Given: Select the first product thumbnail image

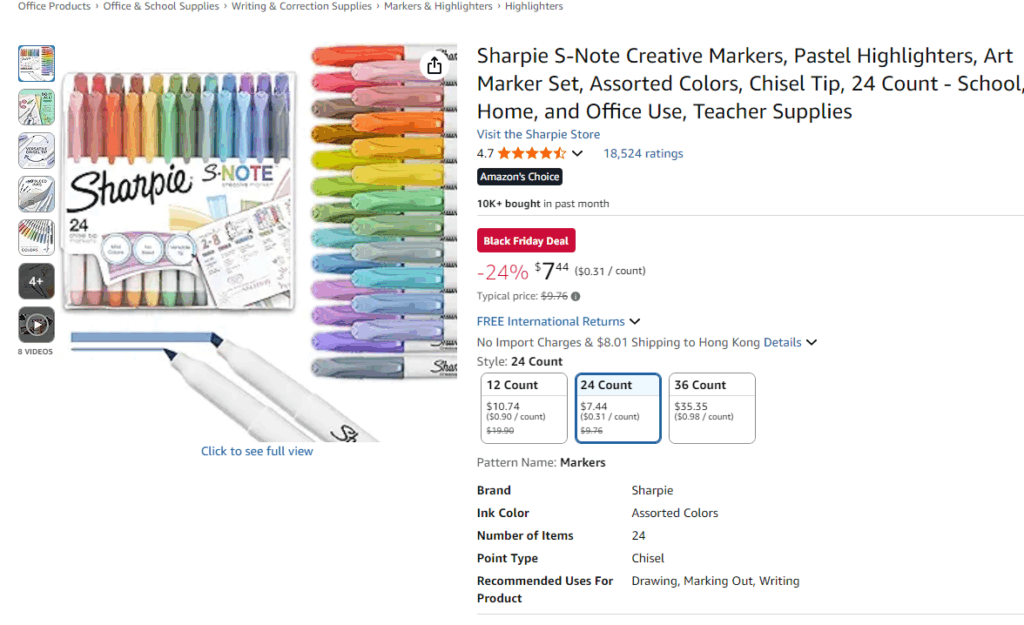Looking at the screenshot, I should [36, 63].
